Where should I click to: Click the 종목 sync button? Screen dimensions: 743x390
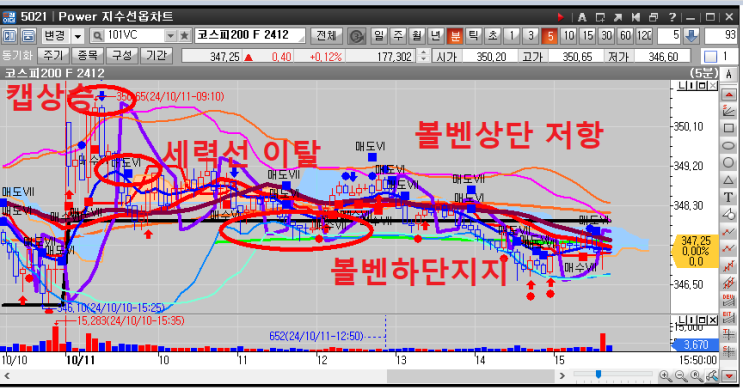[x=88, y=56]
